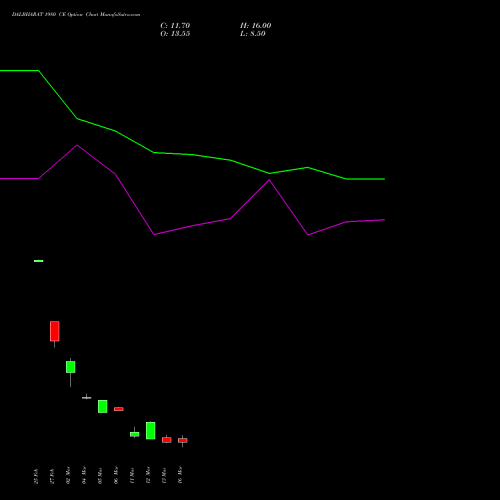The height and width of the screenshot is (500, 500).
Task: Click the open value 'O: 13.55'
Action: pyautogui.click(x=175, y=34)
